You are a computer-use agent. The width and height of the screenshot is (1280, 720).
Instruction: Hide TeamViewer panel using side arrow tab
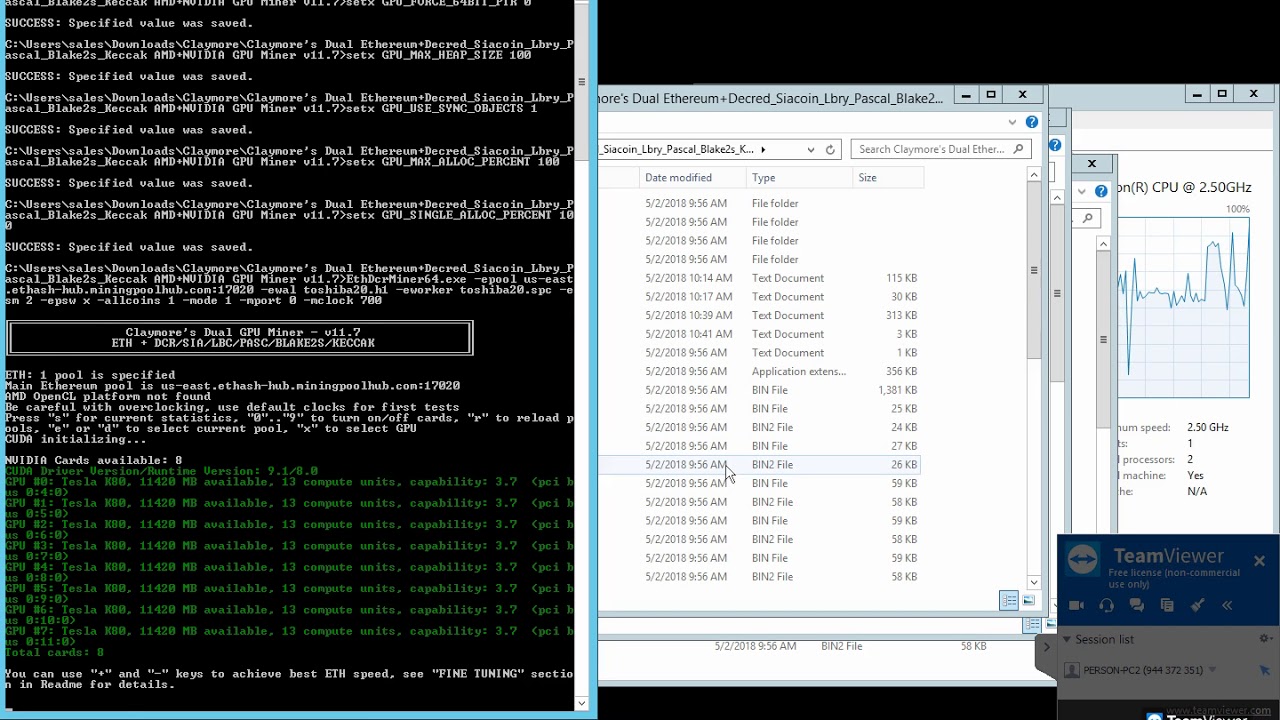[x=1046, y=647]
